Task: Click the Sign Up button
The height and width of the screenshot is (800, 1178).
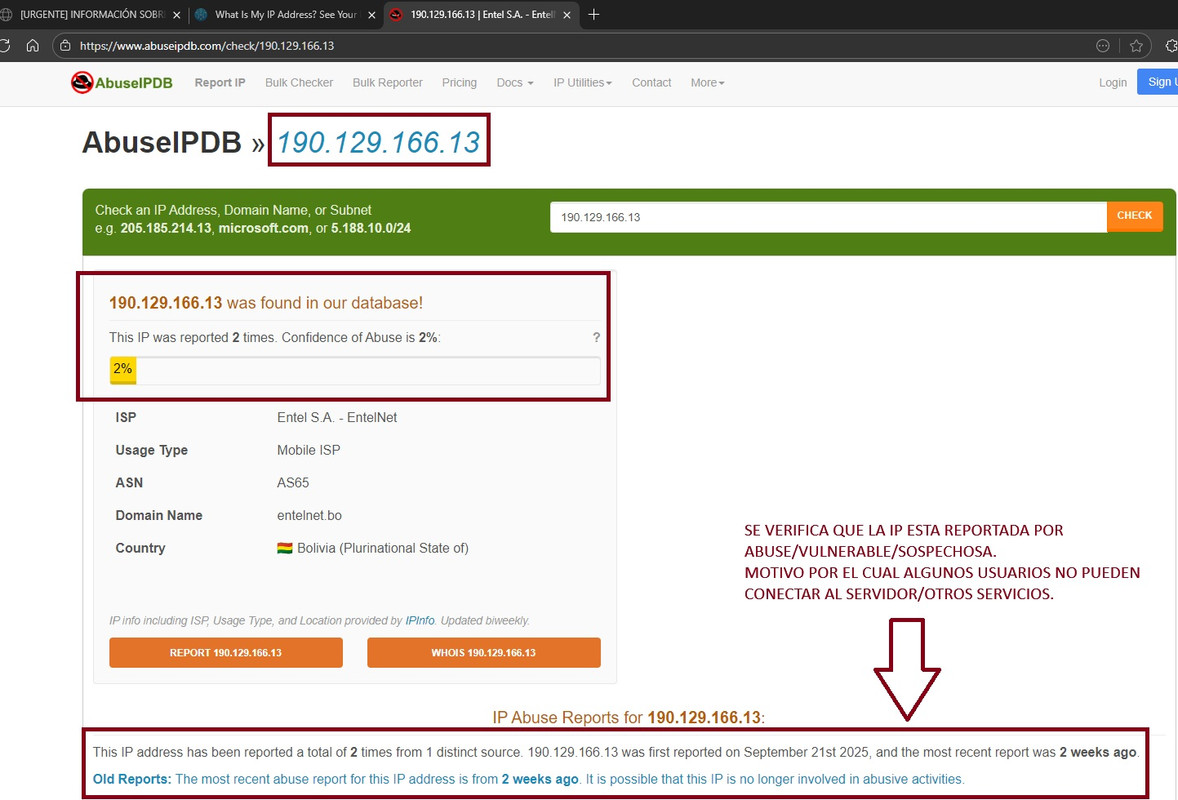Action: pyautogui.click(x=1158, y=82)
